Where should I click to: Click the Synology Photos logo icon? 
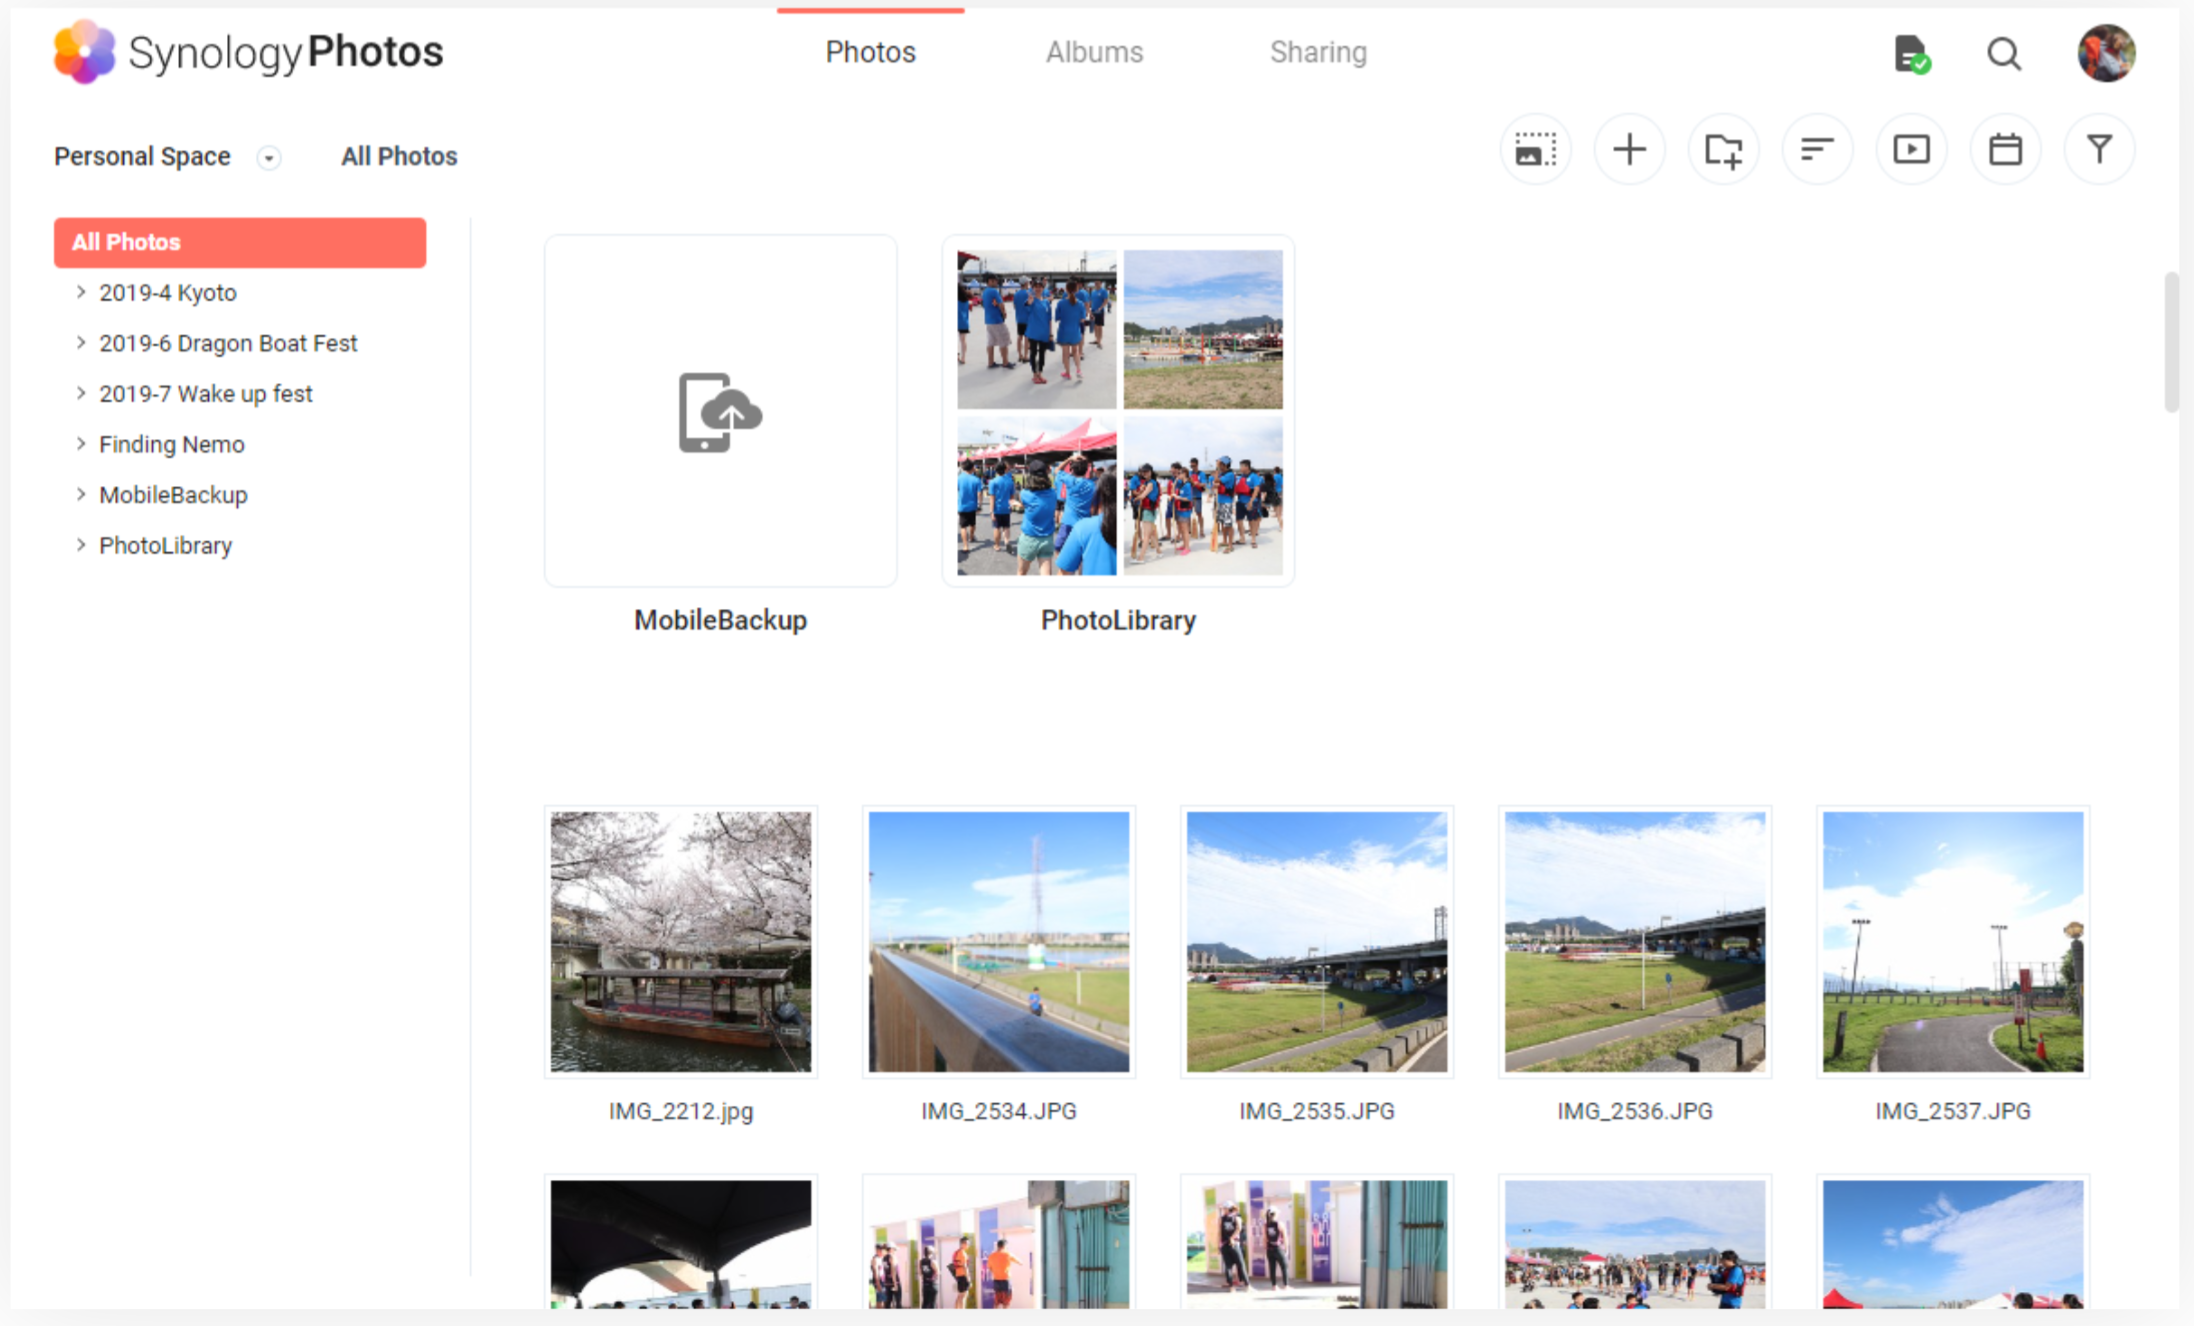click(x=84, y=52)
